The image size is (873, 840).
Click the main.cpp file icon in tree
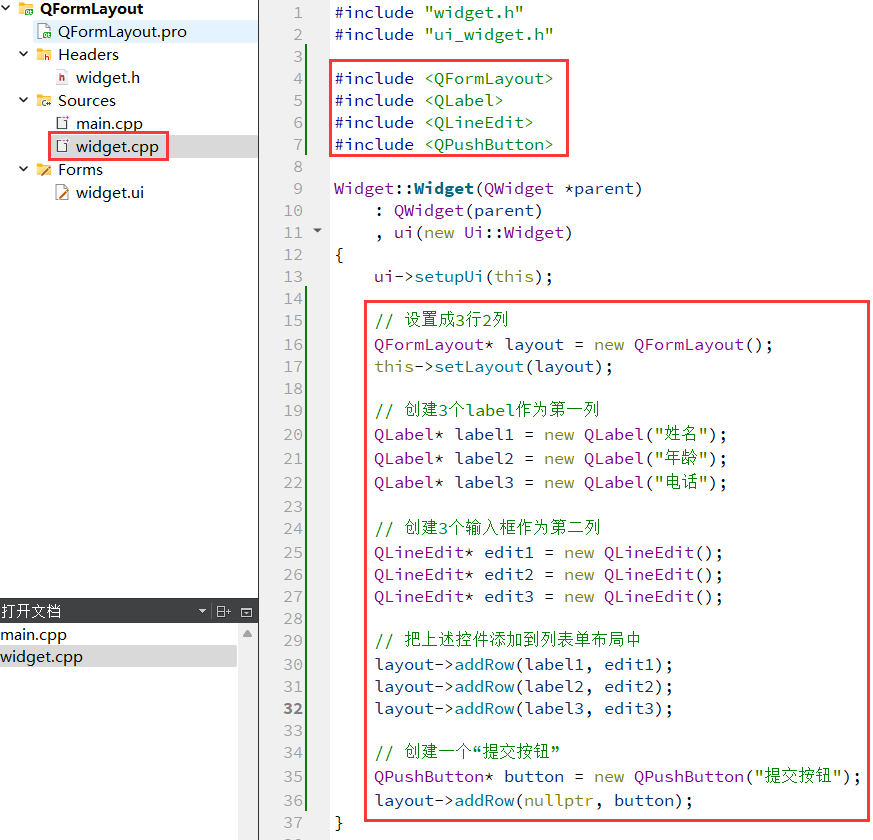(62, 123)
